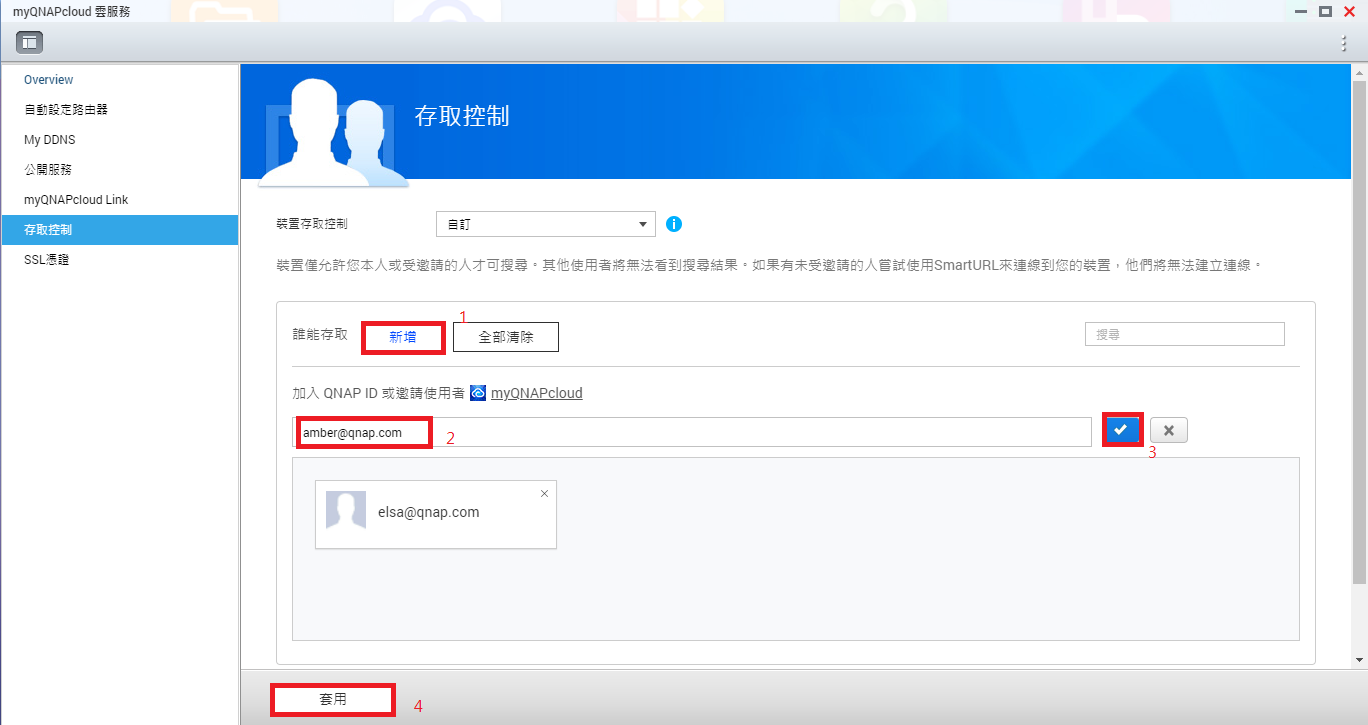Image resolution: width=1368 pixels, height=725 pixels.
Task: Click the 存取控制 header title
Action: (462, 116)
